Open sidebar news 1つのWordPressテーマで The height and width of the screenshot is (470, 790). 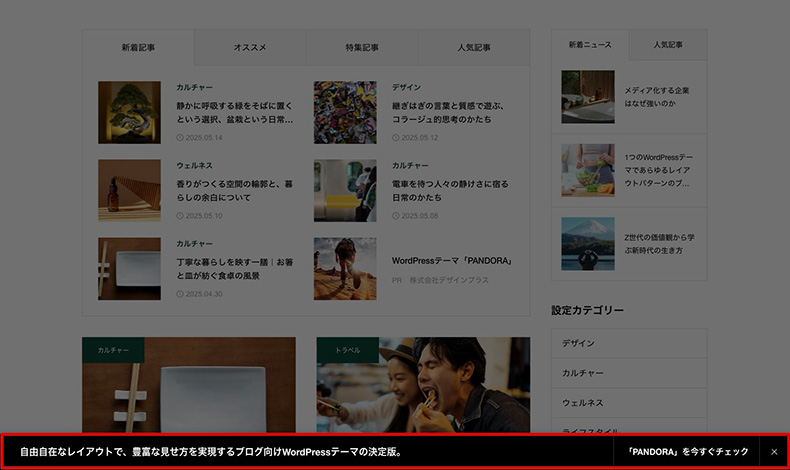(659, 170)
